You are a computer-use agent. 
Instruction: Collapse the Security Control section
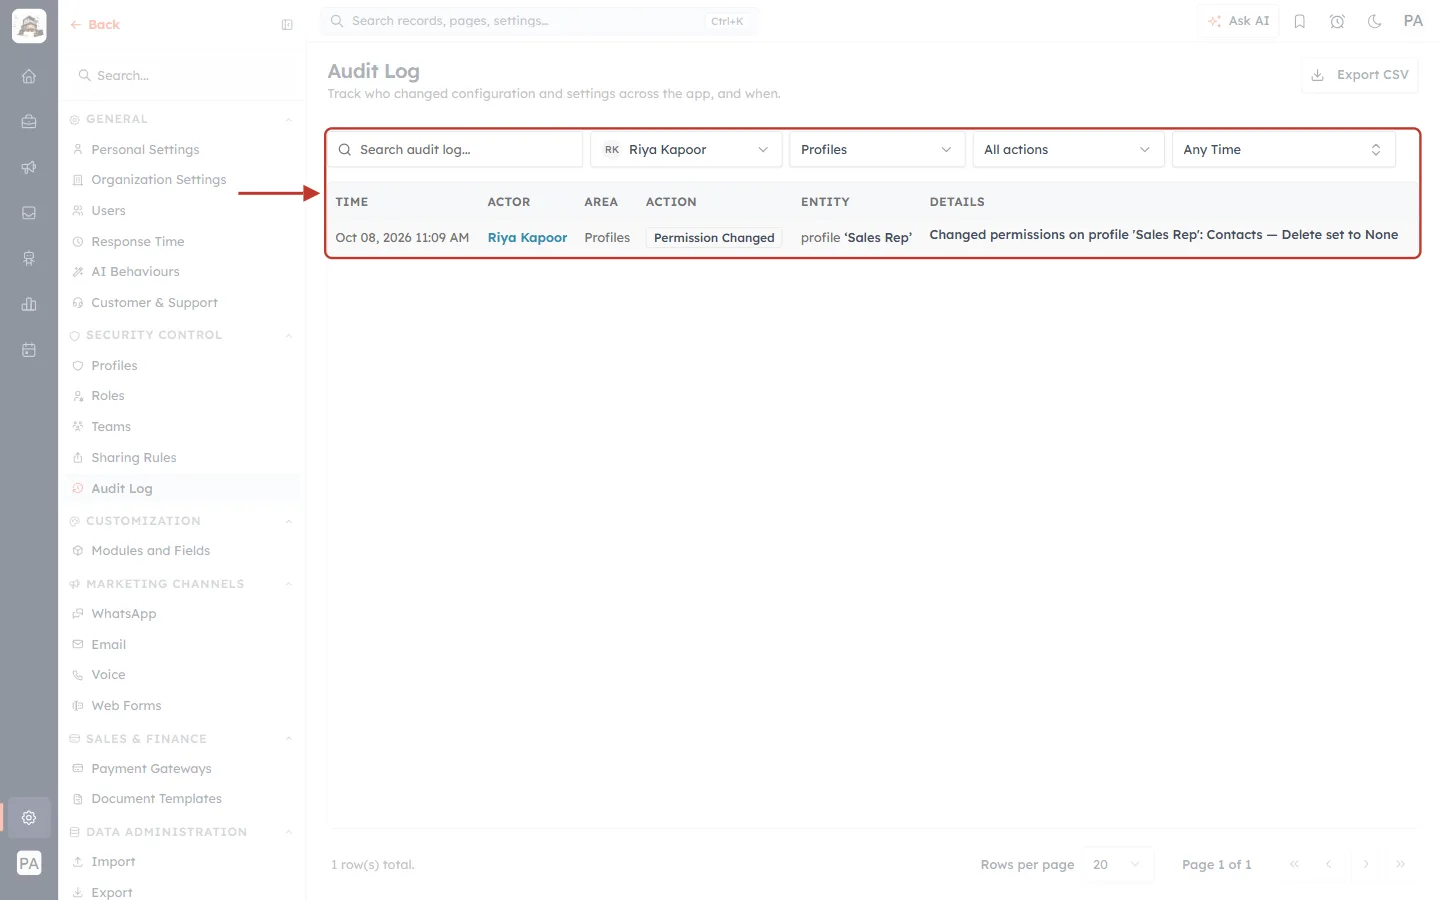click(x=288, y=336)
